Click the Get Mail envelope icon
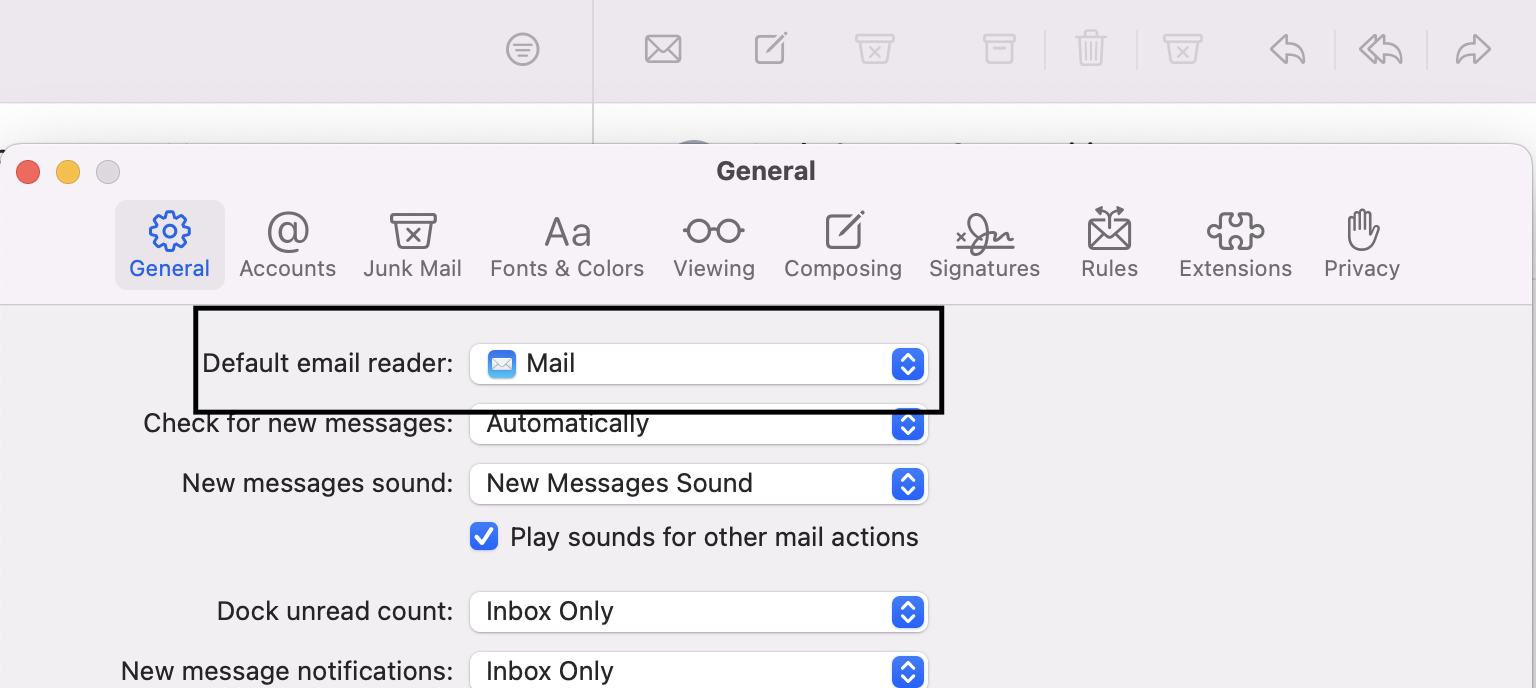Viewport: 1536px width, 688px height. click(x=663, y=49)
